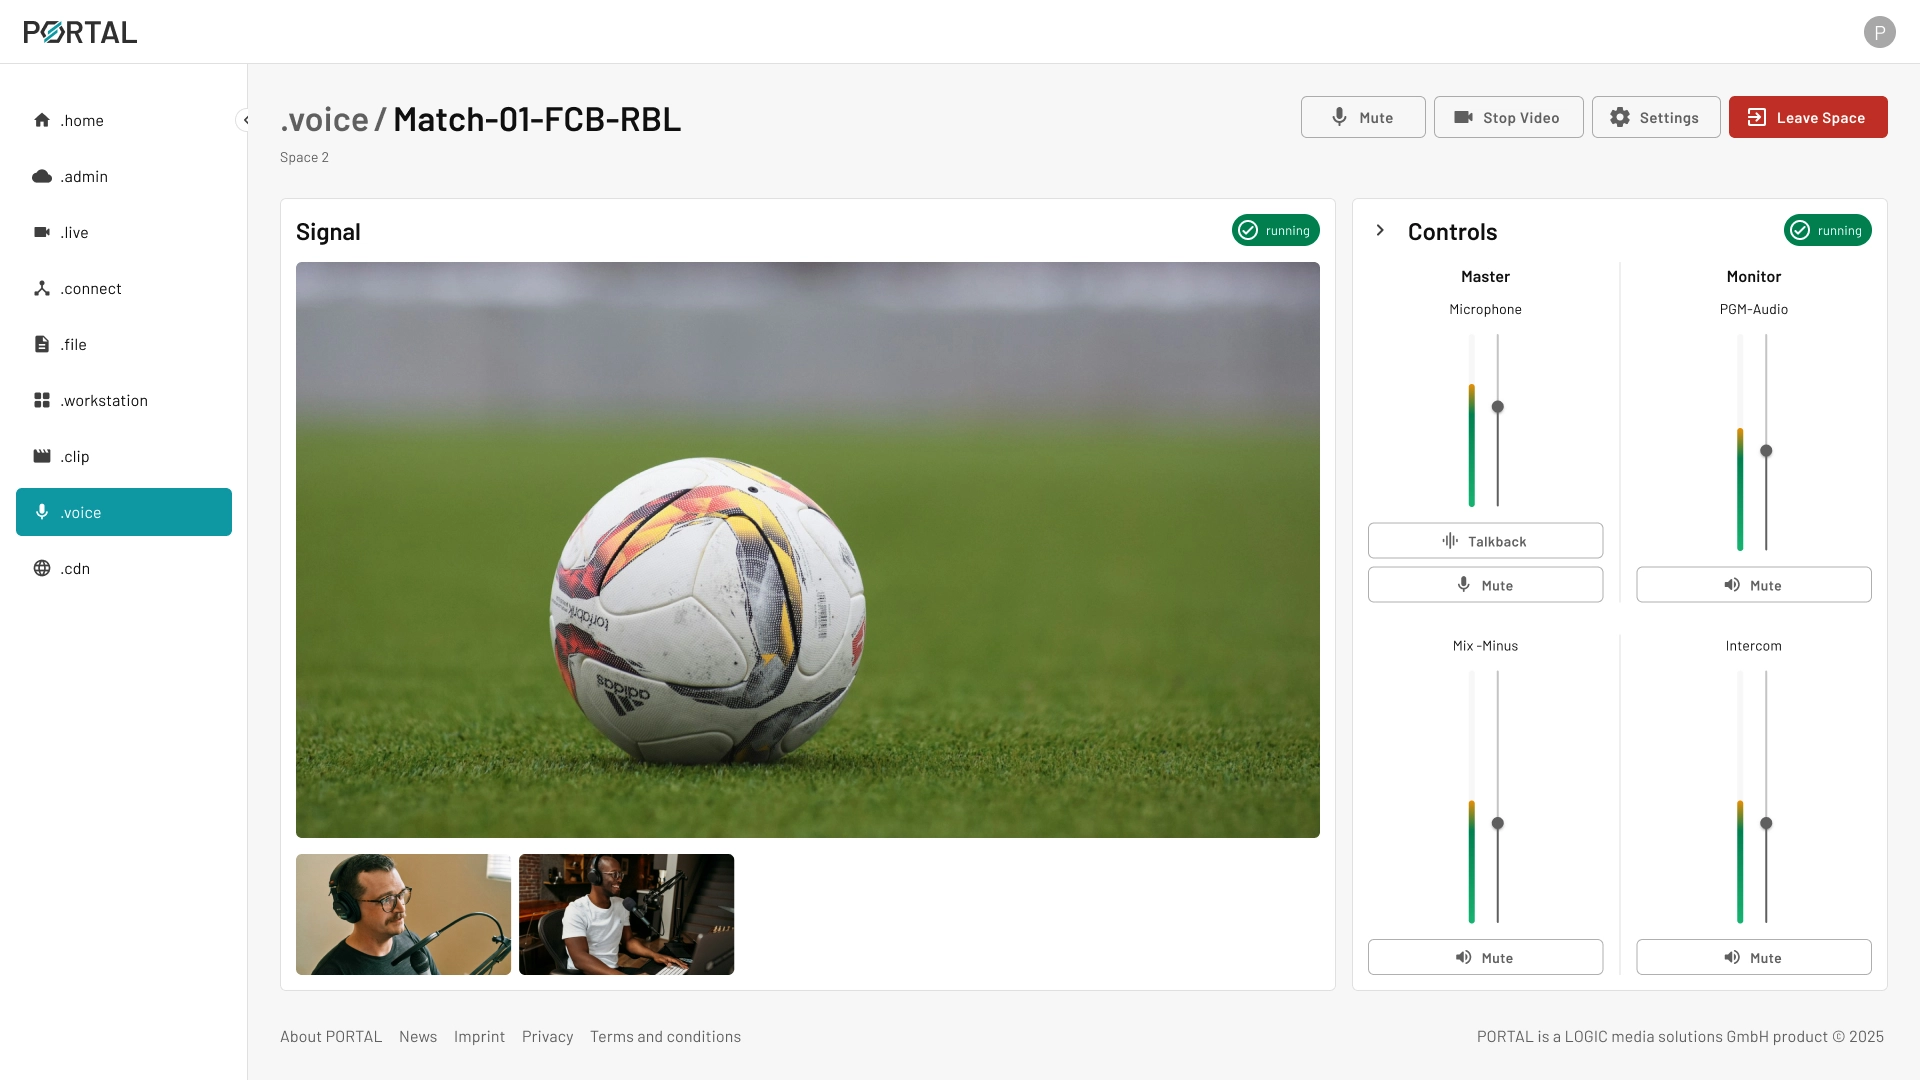The image size is (1920, 1080).
Task: Click the home icon in sidebar
Action: tap(42, 120)
